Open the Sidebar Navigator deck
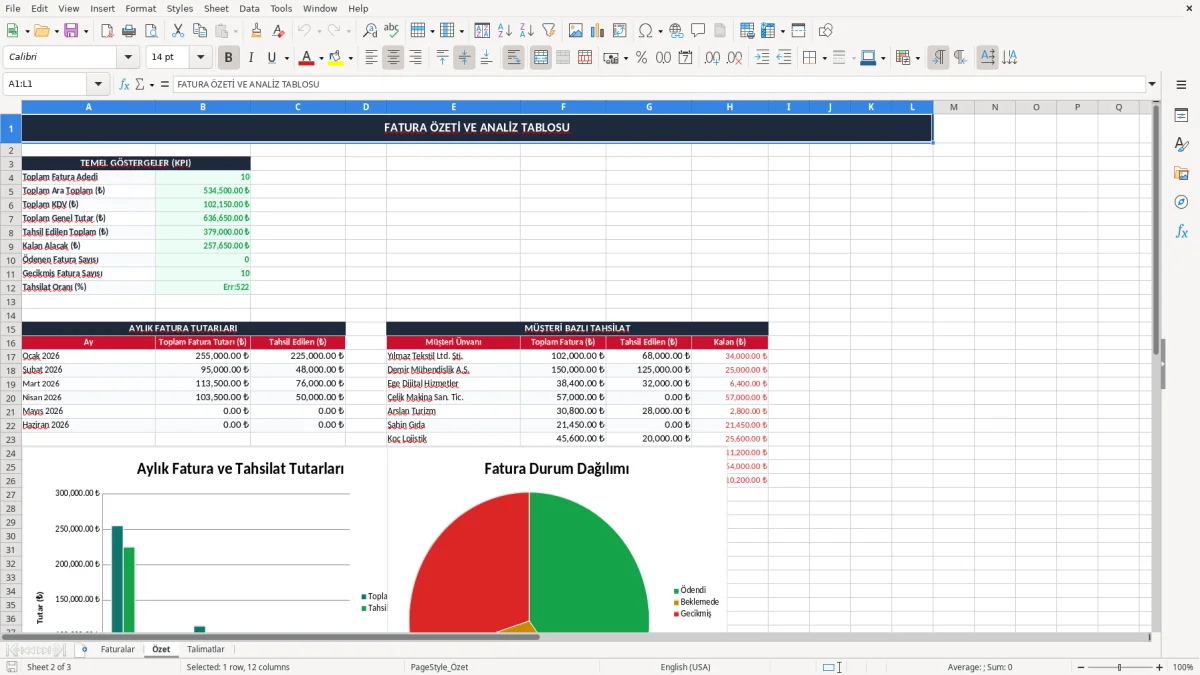The width and height of the screenshot is (1200, 675). 1181,203
